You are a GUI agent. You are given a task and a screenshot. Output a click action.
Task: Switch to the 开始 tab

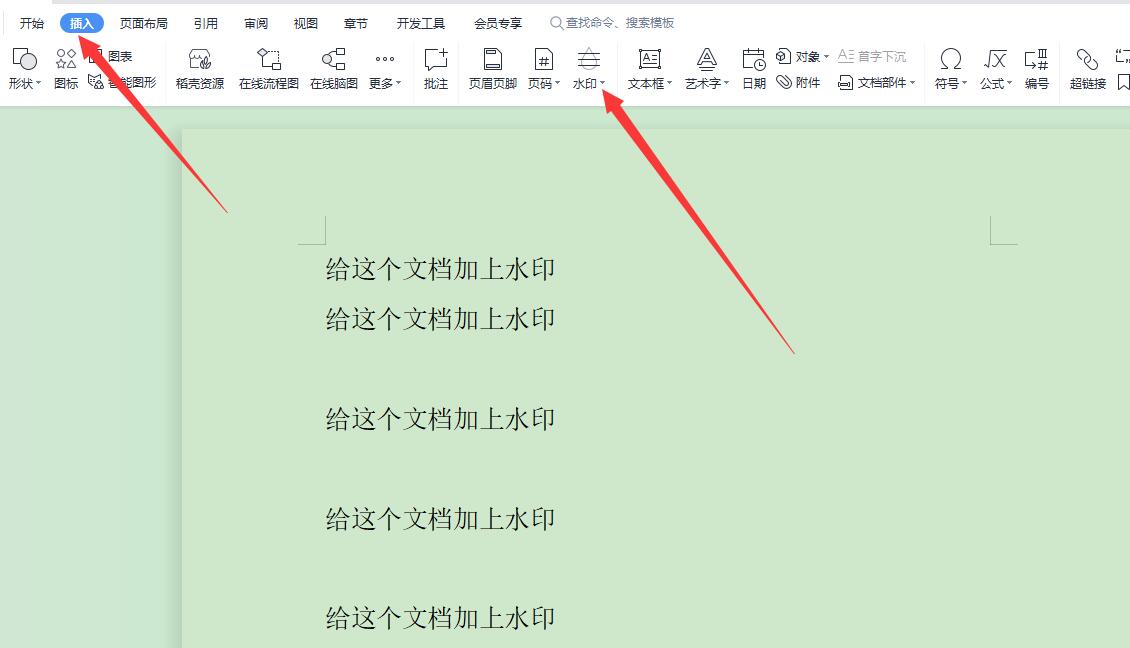tap(32, 23)
